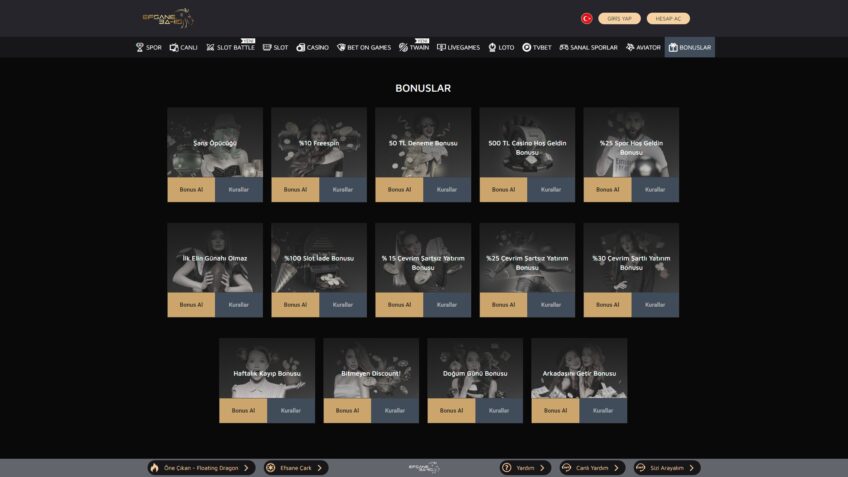
Task: Open the Livegames nav icon
Action: click(x=441, y=47)
